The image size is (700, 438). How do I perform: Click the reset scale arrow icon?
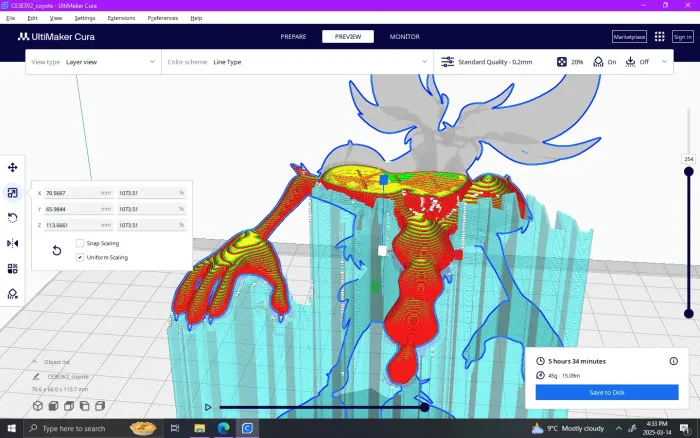click(57, 250)
